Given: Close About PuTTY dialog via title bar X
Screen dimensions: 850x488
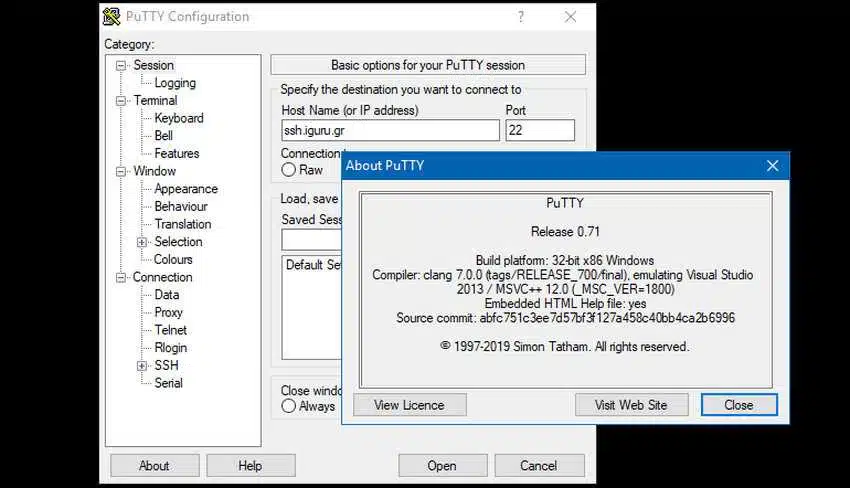Looking at the screenshot, I should [772, 166].
